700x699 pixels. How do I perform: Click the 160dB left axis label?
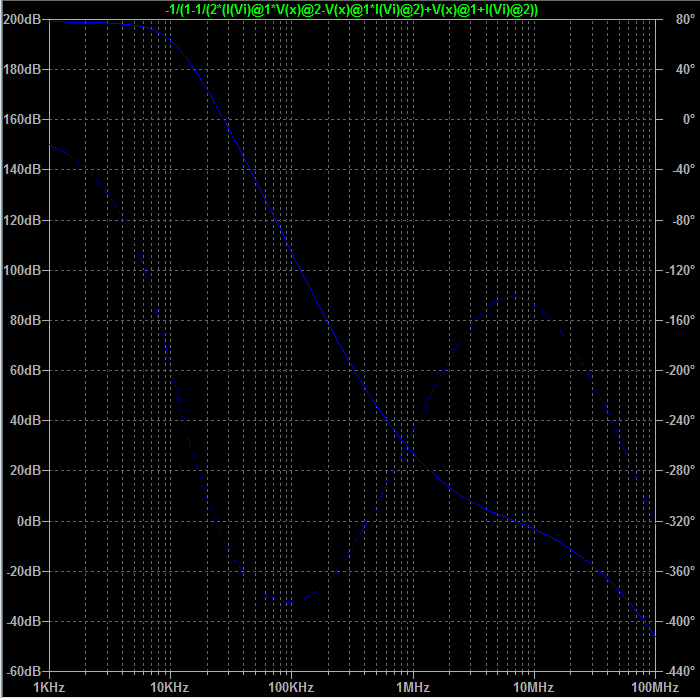click(x=22, y=119)
